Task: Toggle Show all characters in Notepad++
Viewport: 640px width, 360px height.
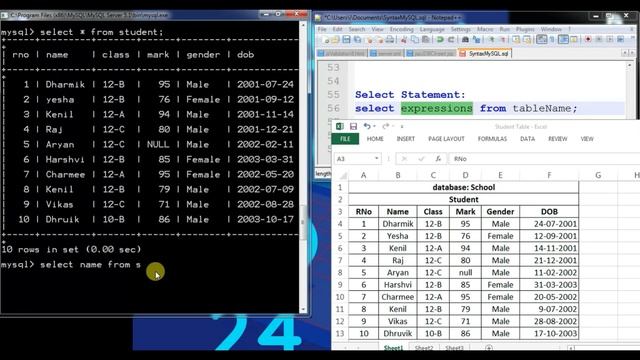Action: coord(552,40)
